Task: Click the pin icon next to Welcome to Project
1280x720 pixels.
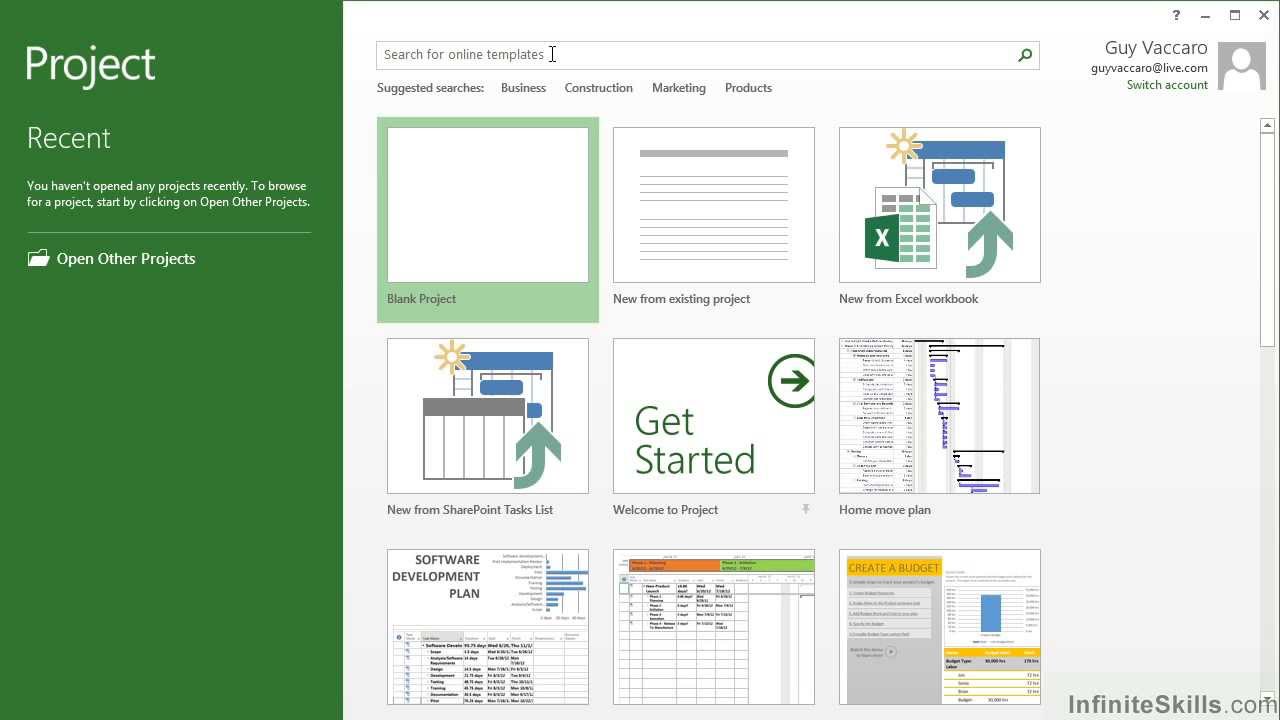Action: [806, 510]
